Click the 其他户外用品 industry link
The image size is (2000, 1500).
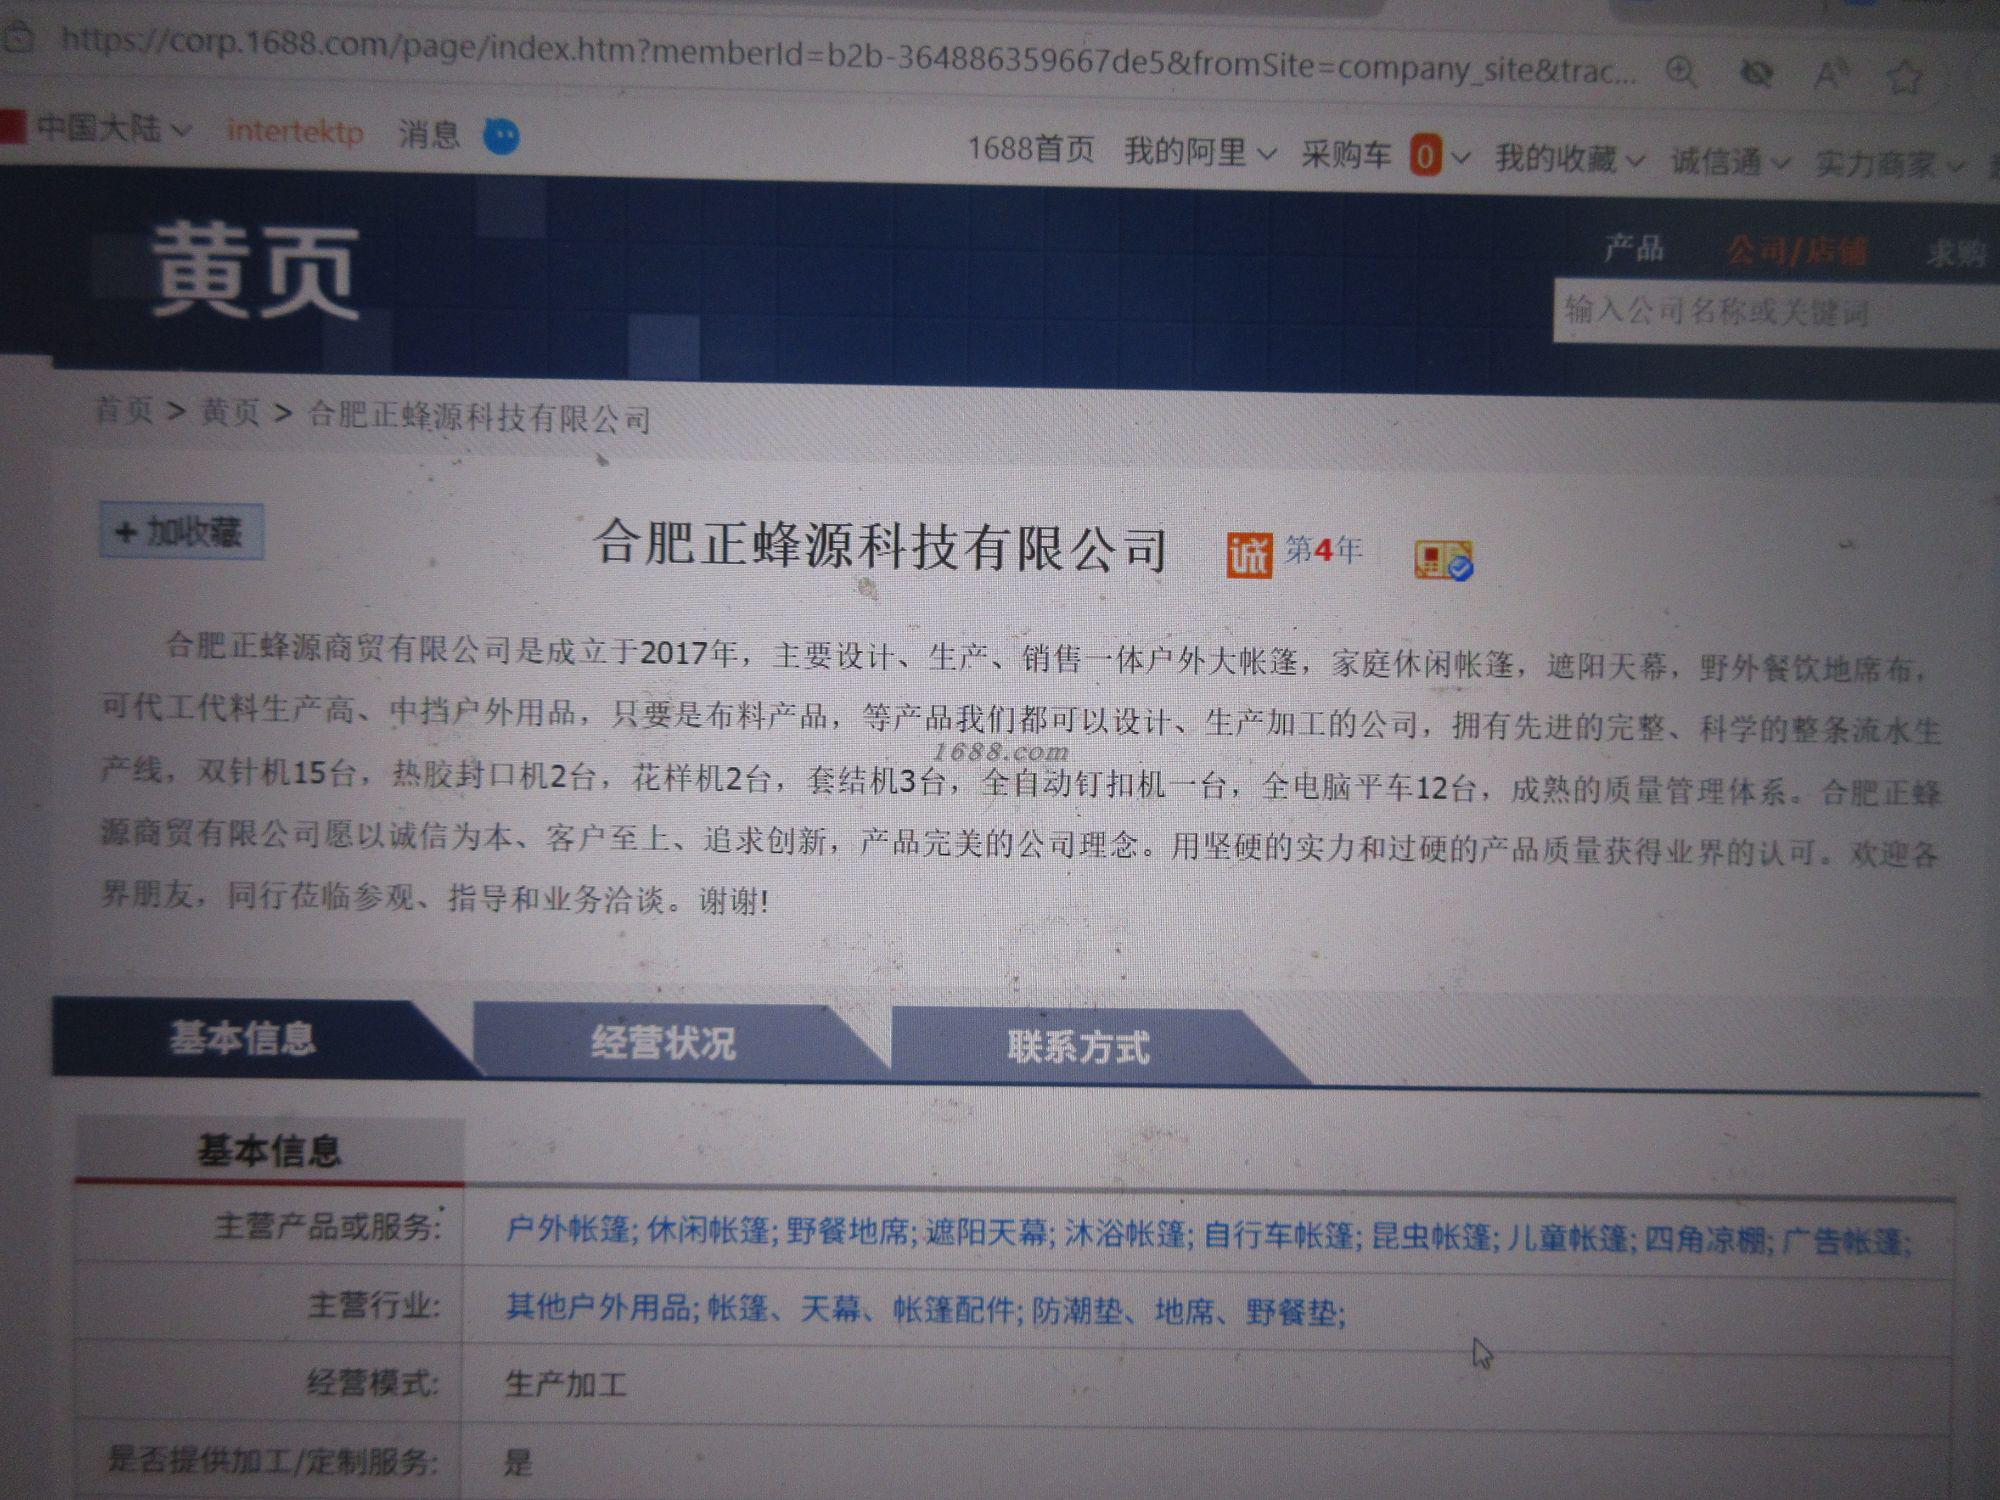(x=598, y=1307)
